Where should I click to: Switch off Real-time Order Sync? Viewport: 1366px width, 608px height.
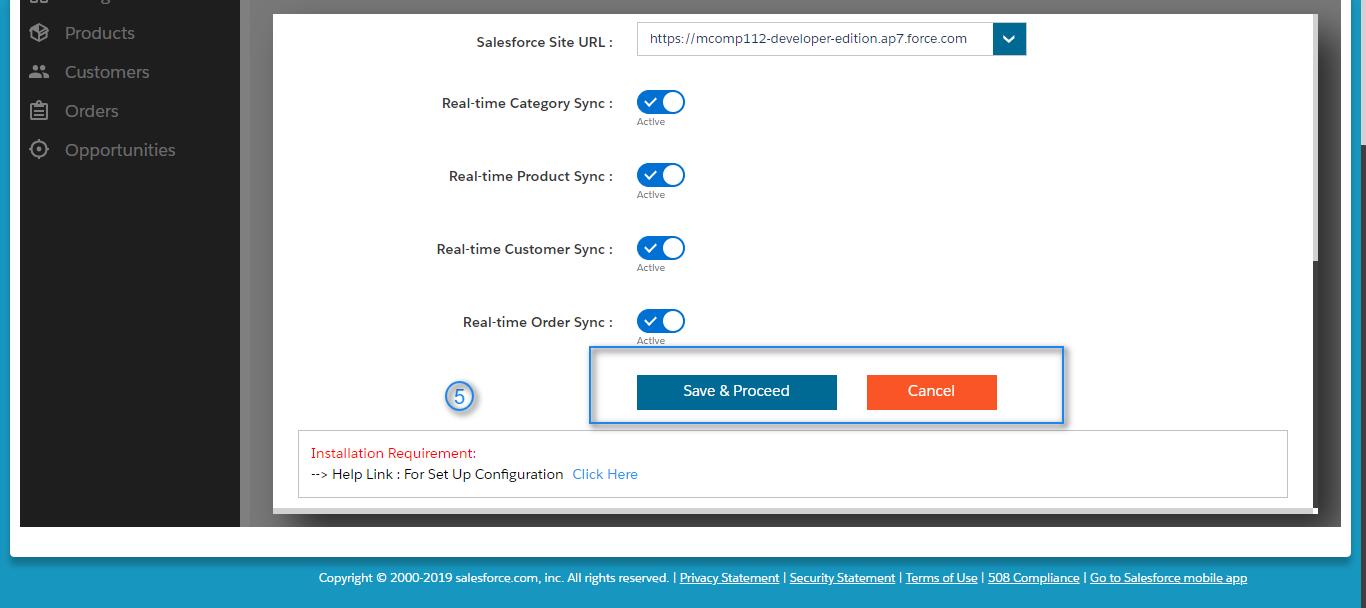(x=661, y=321)
